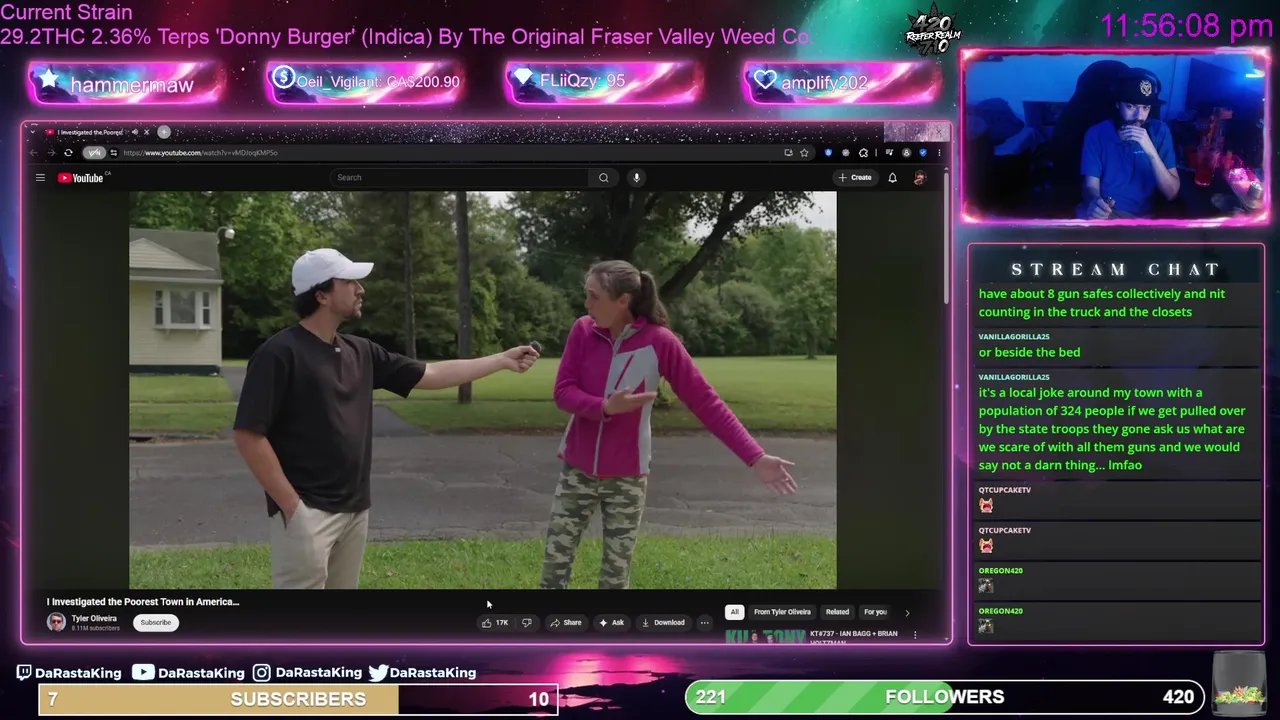Viewport: 1280px width, 720px height.
Task: Click Tyler Oliveira's channel avatar
Action: pyautogui.click(x=56, y=622)
